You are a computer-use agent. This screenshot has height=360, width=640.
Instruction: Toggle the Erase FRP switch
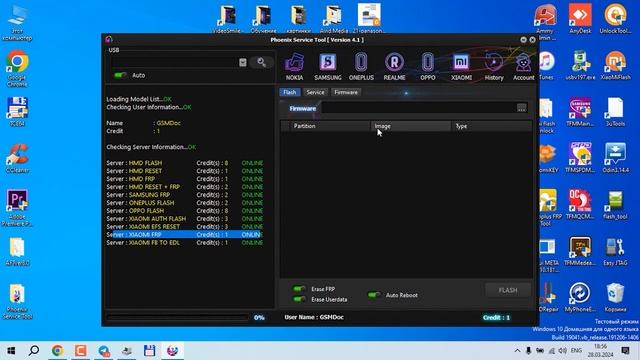coord(299,289)
